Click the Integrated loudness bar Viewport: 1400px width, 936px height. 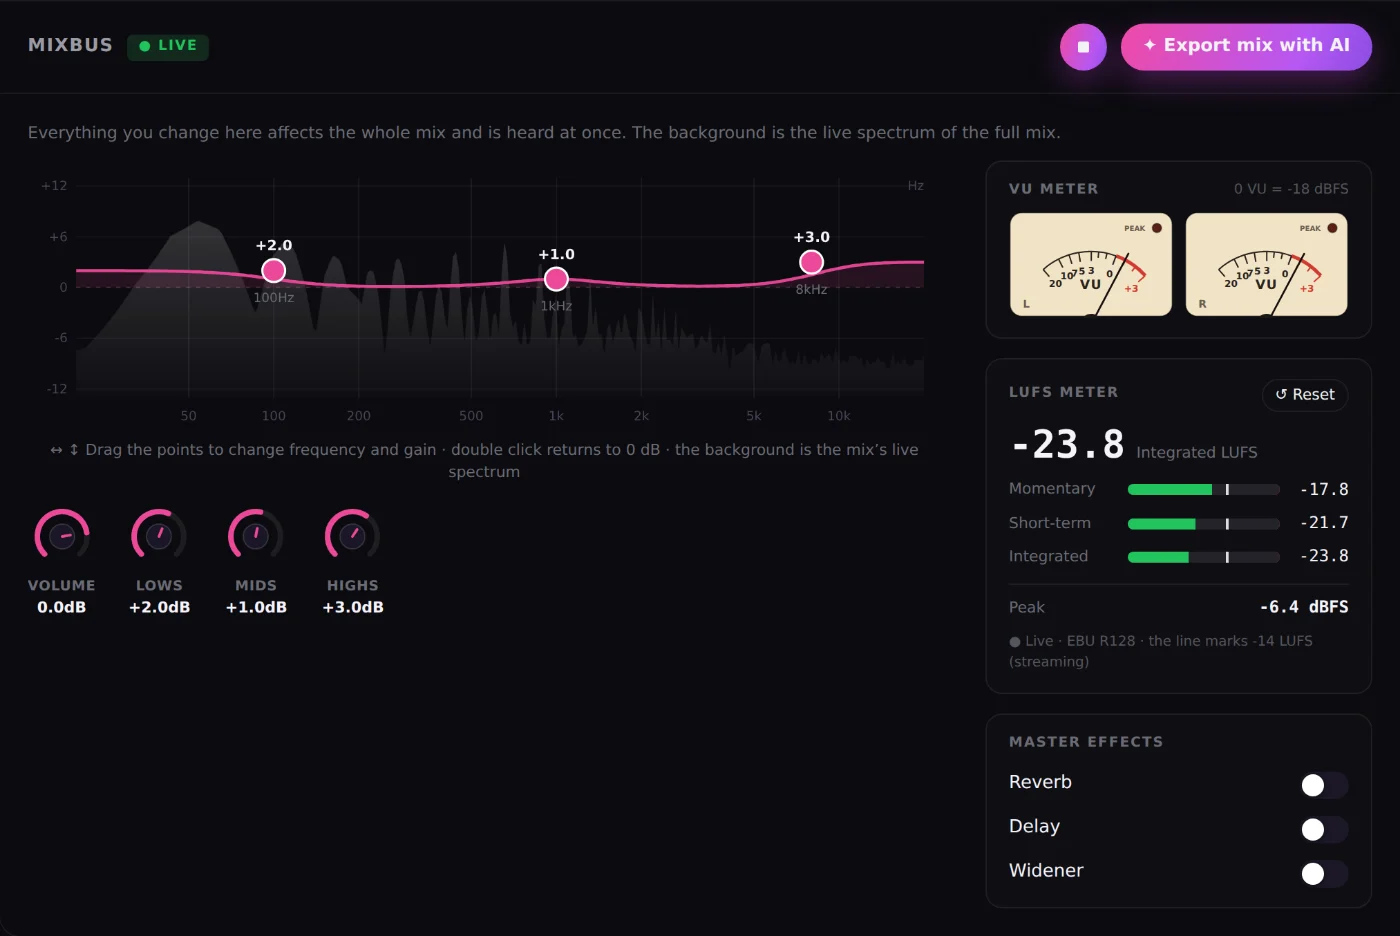(x=1204, y=557)
